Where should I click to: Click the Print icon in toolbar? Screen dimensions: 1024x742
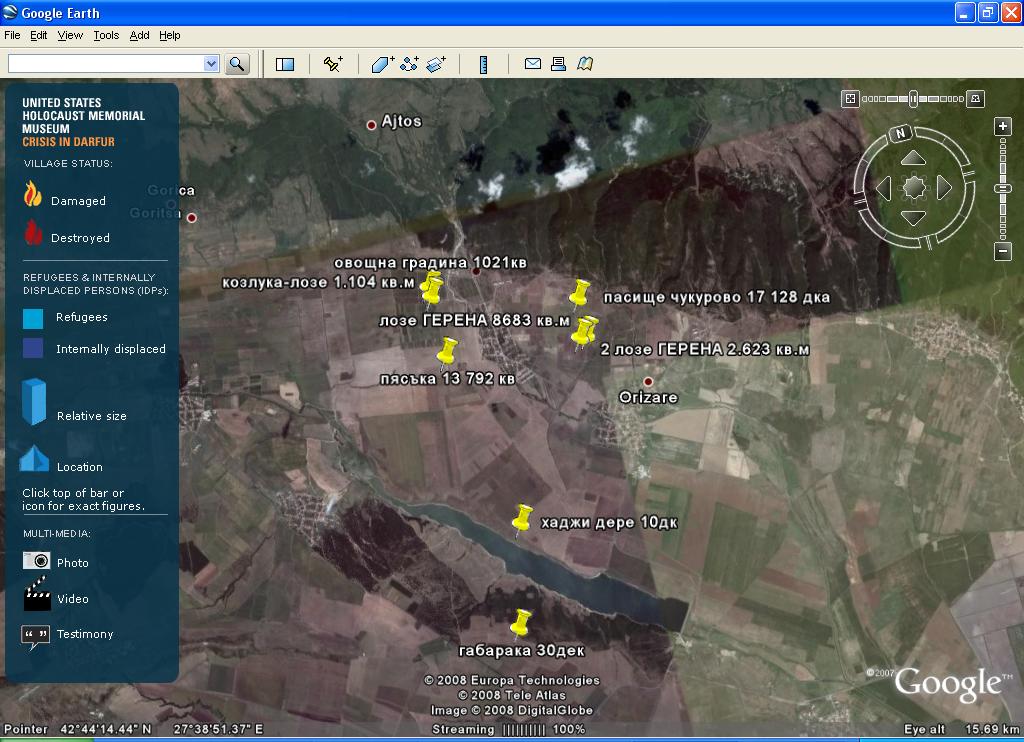tap(559, 64)
